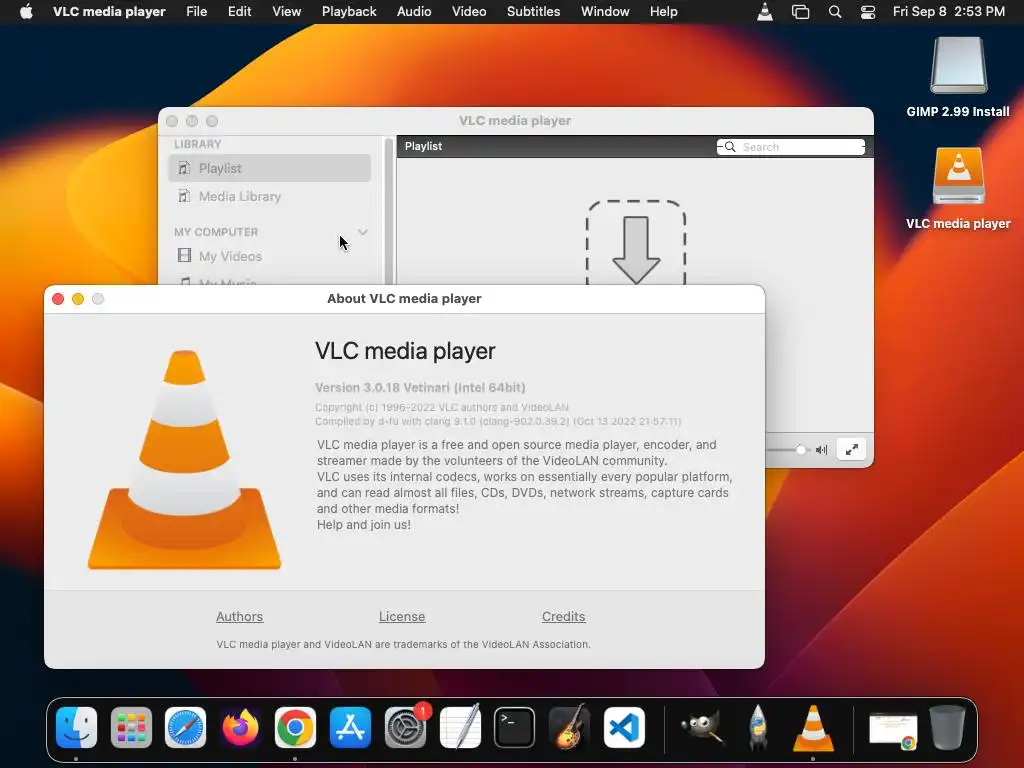This screenshot has width=1024, height=768.
Task: Open the File menu
Action: point(197,12)
